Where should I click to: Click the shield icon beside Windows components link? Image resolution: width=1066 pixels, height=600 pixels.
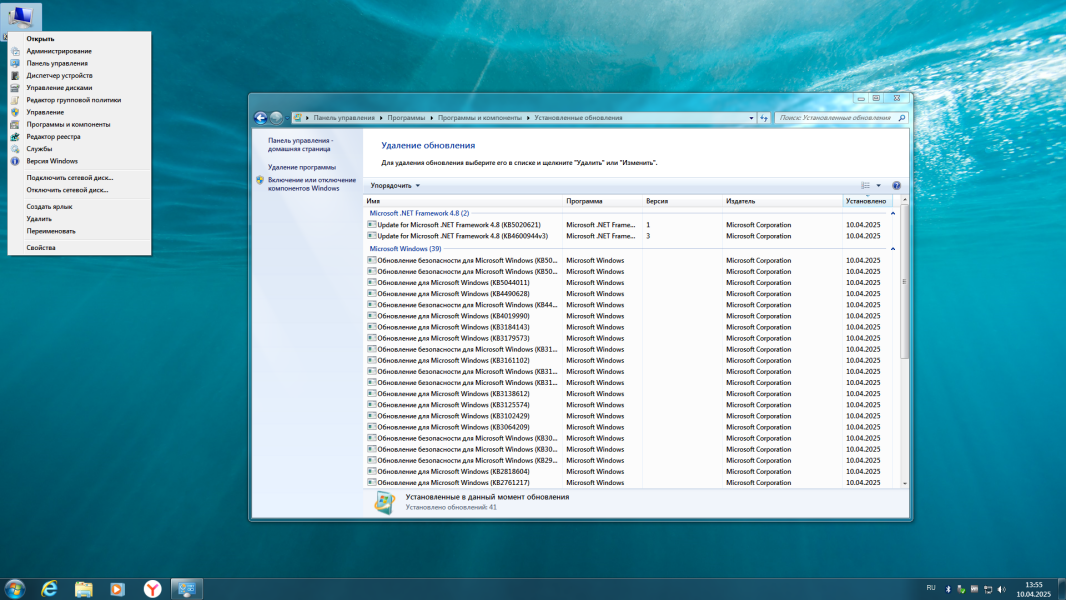[x=260, y=180]
